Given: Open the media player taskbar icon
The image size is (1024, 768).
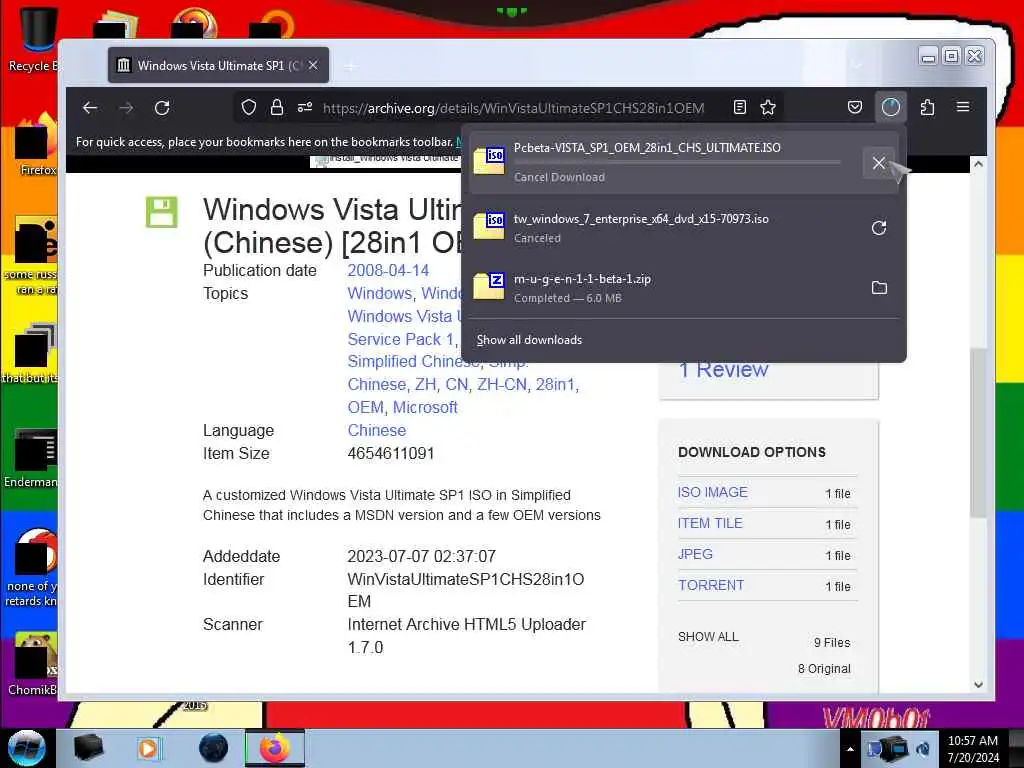Looking at the screenshot, I should click(148, 748).
